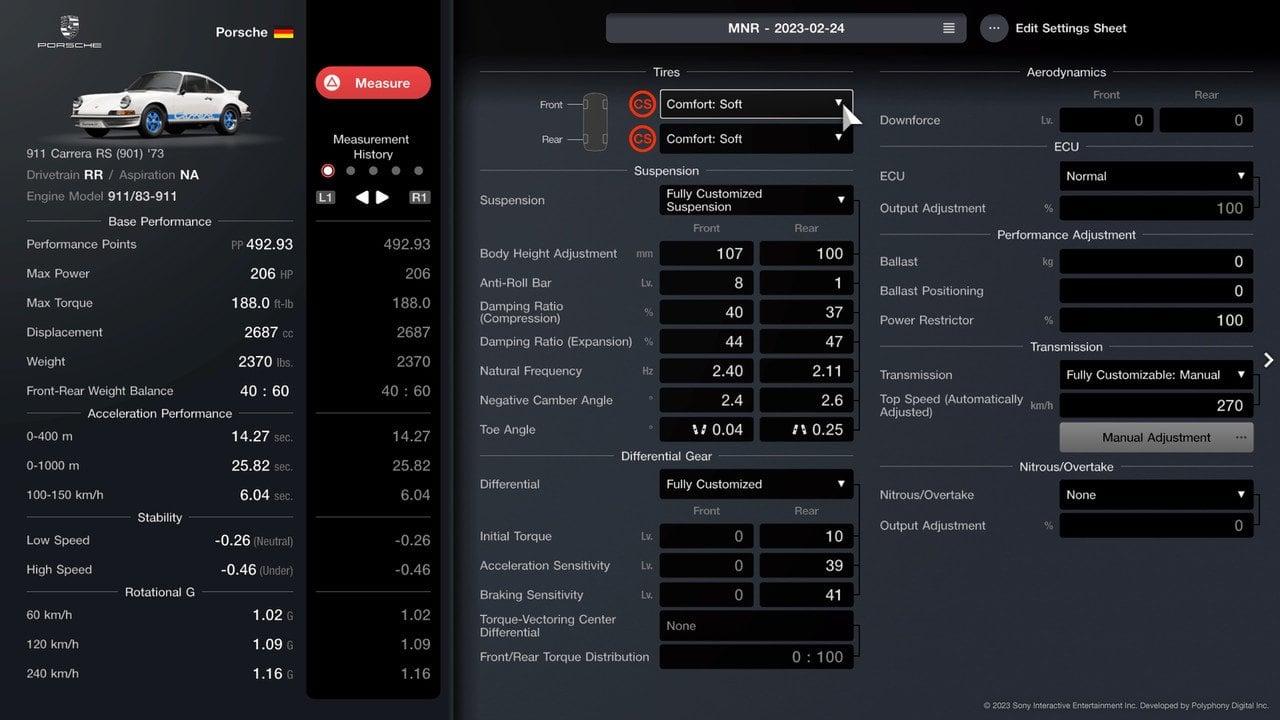Select rear Braking Sensitivity value 41
The height and width of the screenshot is (720, 1280).
coord(806,595)
